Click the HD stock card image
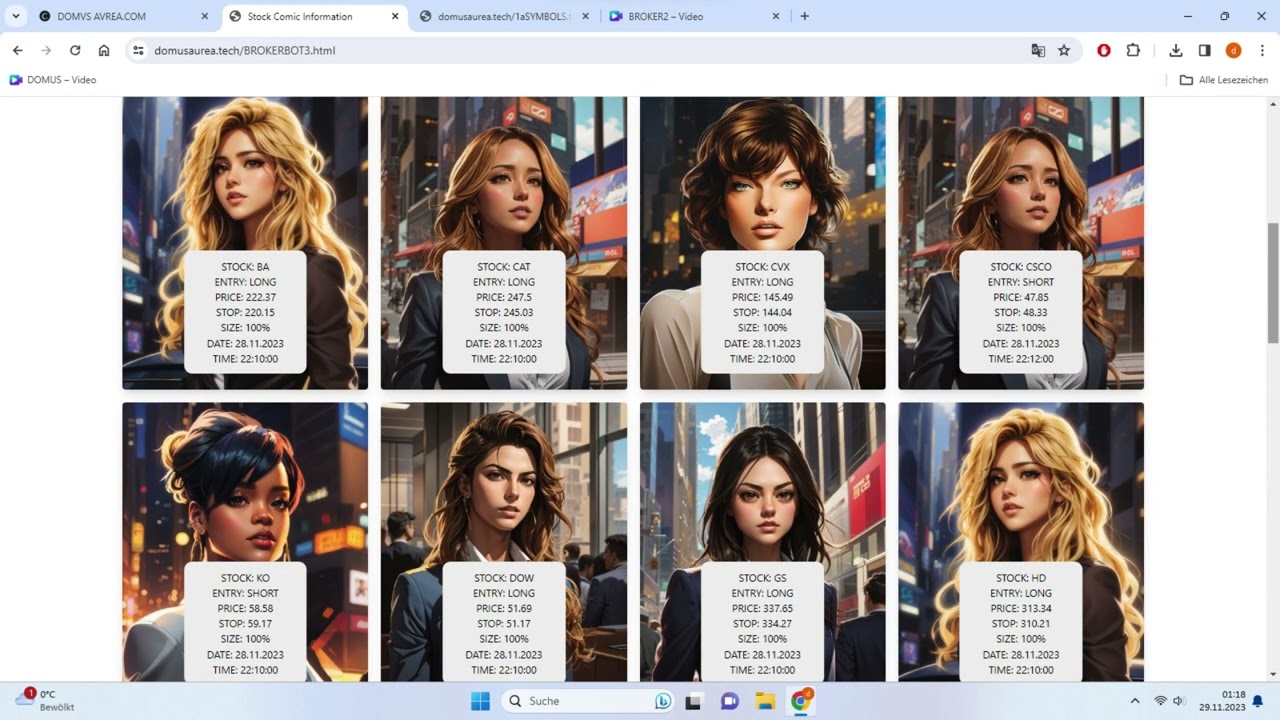The image size is (1280, 720). [x=1021, y=542]
